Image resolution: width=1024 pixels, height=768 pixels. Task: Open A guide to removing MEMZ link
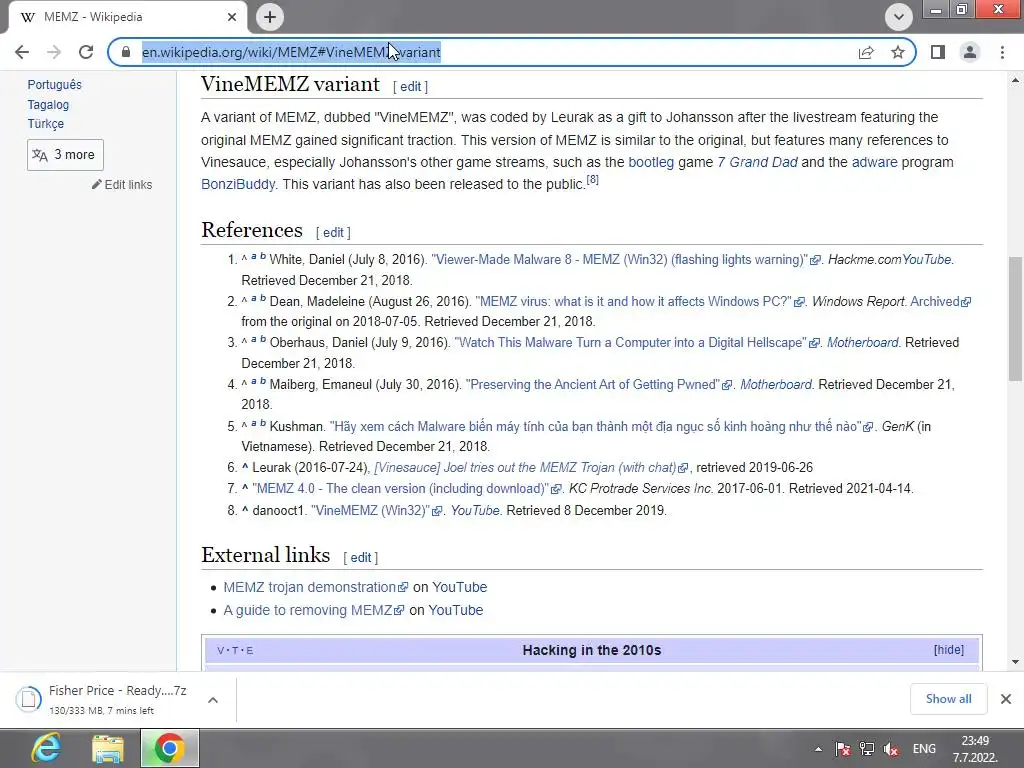[x=313, y=610]
